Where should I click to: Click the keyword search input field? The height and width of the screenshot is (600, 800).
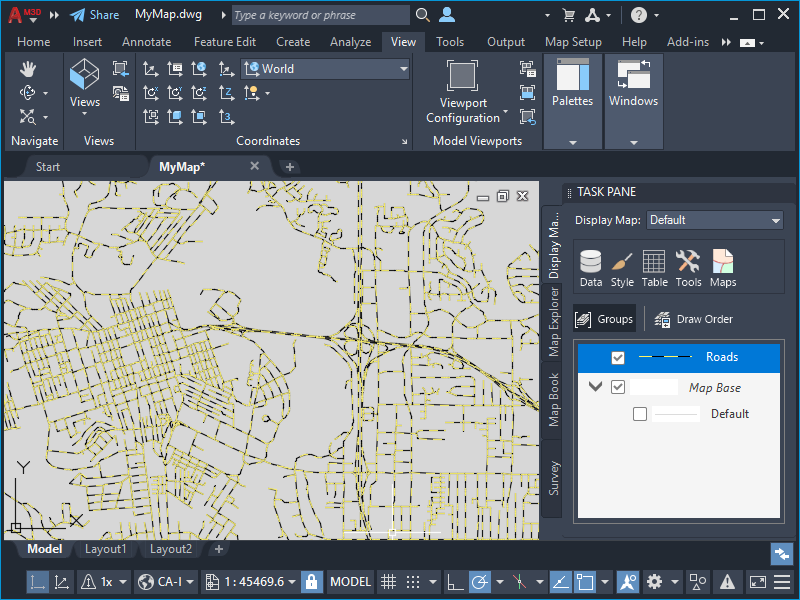[320, 15]
